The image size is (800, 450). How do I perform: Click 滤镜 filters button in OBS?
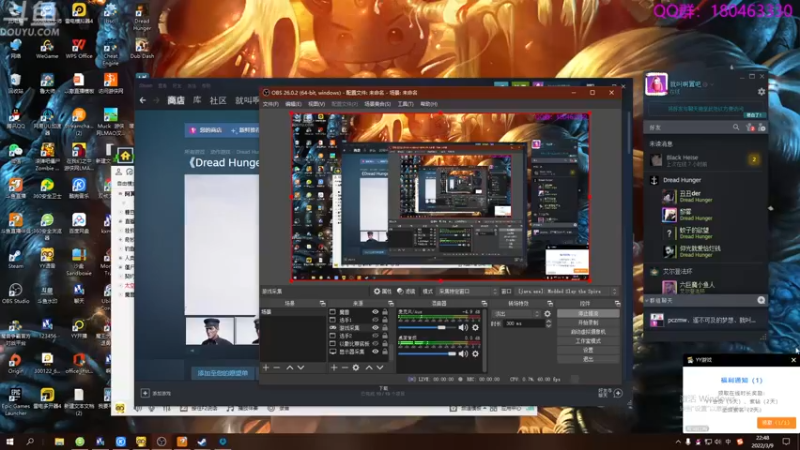coord(406,291)
